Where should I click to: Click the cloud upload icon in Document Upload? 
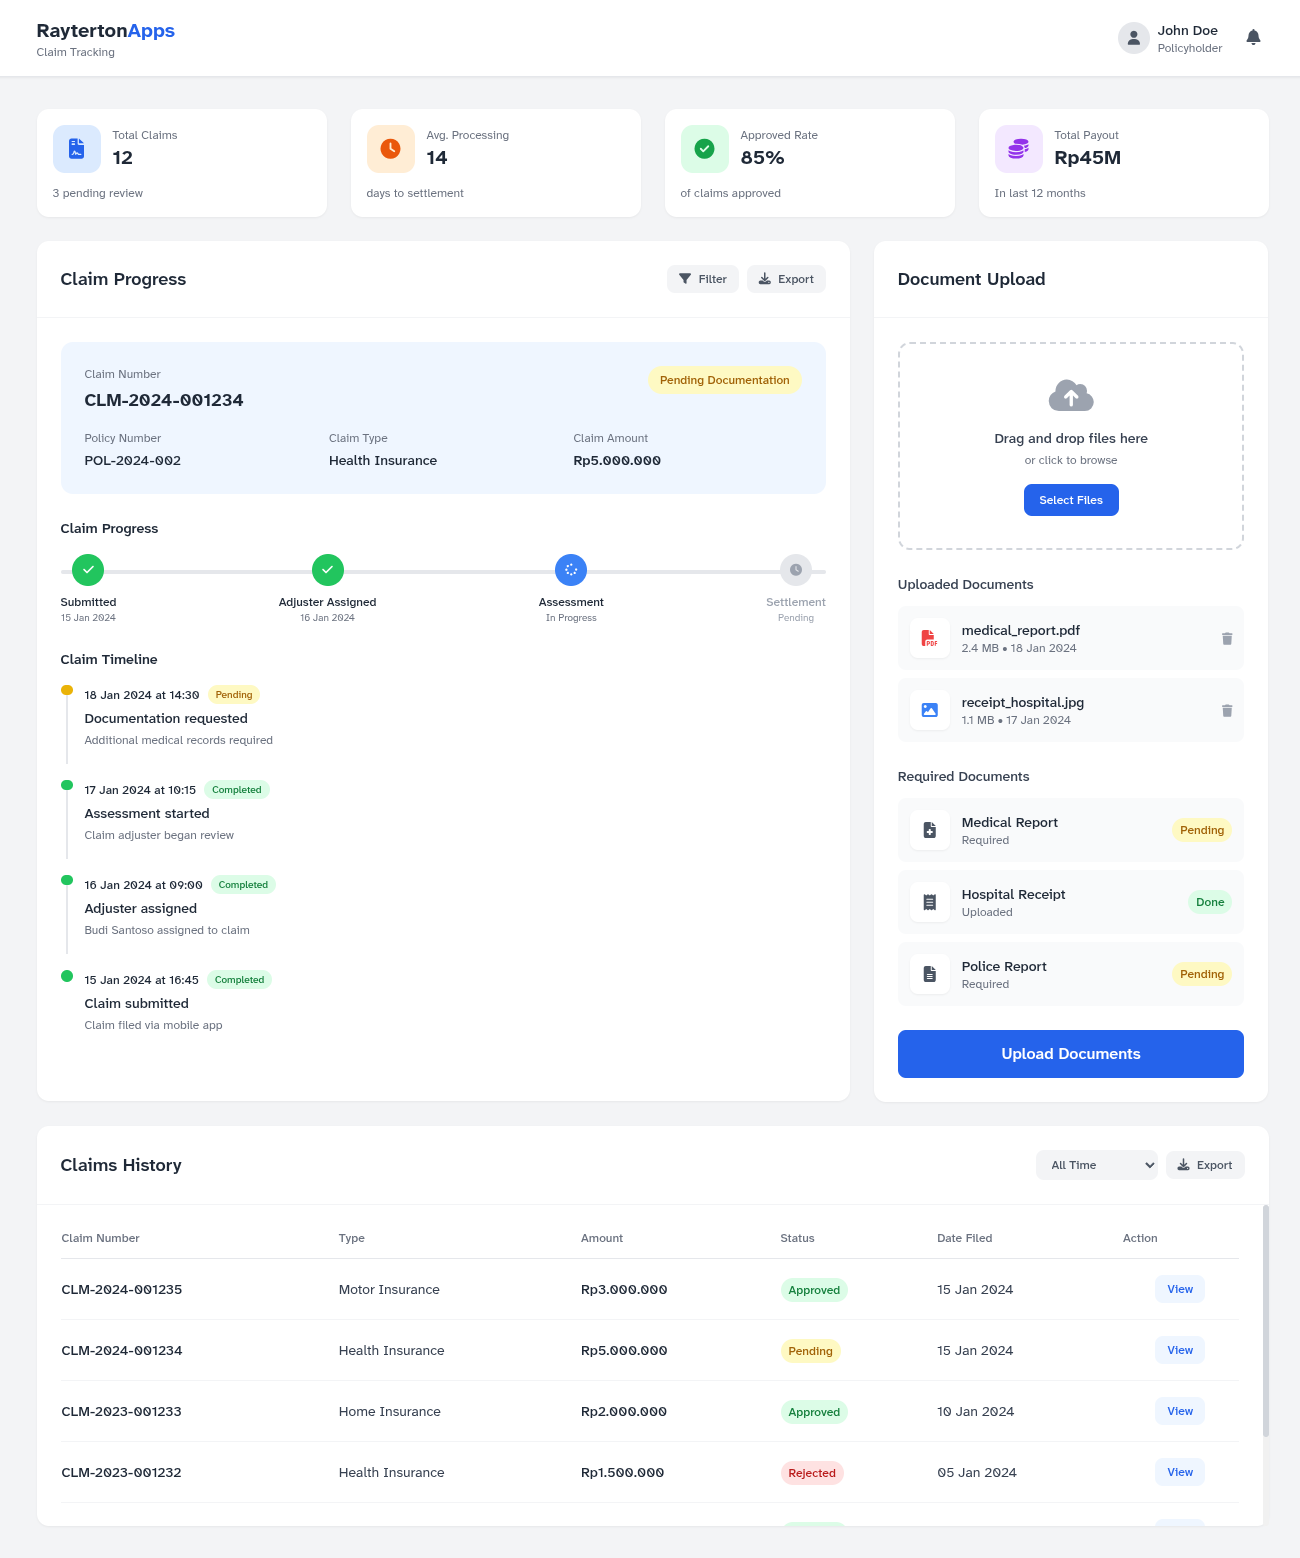(x=1071, y=395)
